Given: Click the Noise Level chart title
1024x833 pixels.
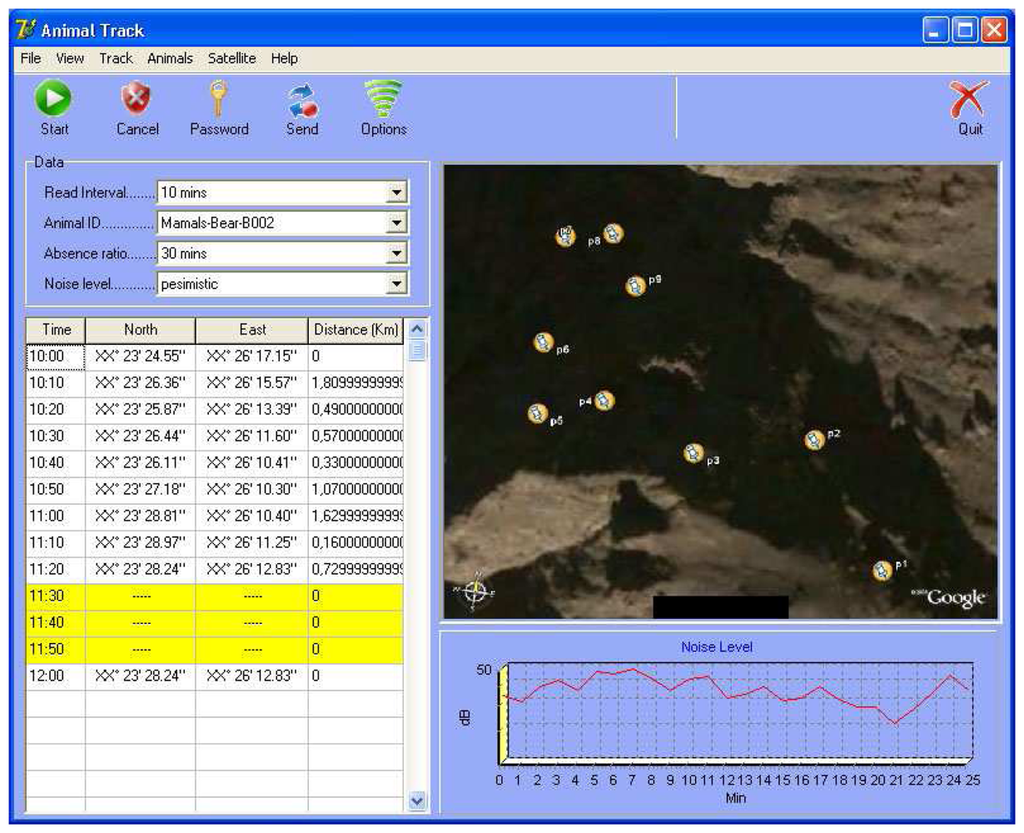Looking at the screenshot, I should tap(716, 647).
